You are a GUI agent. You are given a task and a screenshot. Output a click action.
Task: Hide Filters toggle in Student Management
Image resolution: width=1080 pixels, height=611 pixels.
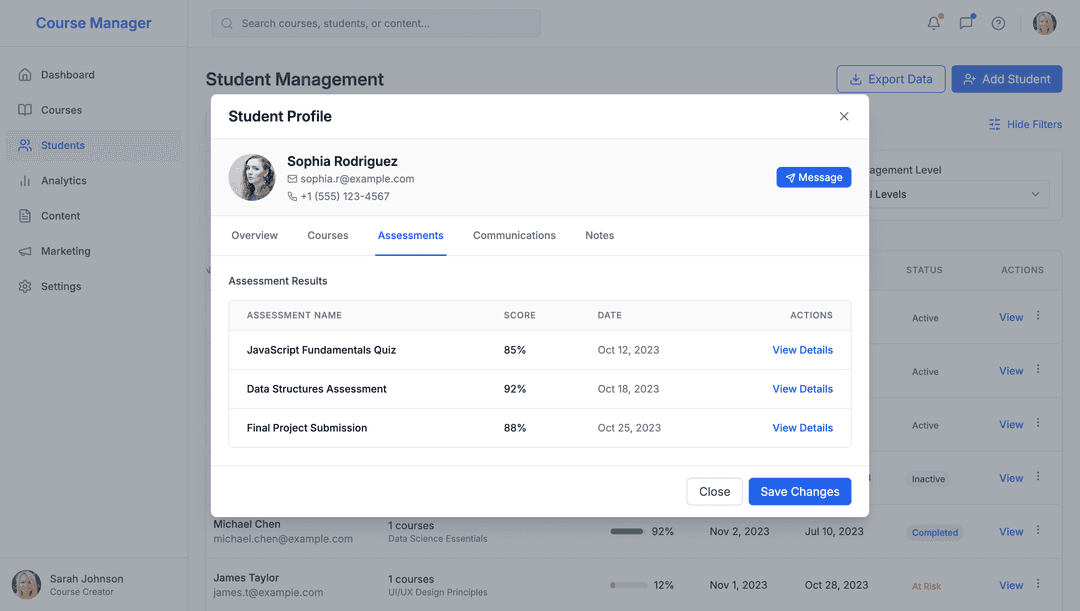tap(1025, 125)
